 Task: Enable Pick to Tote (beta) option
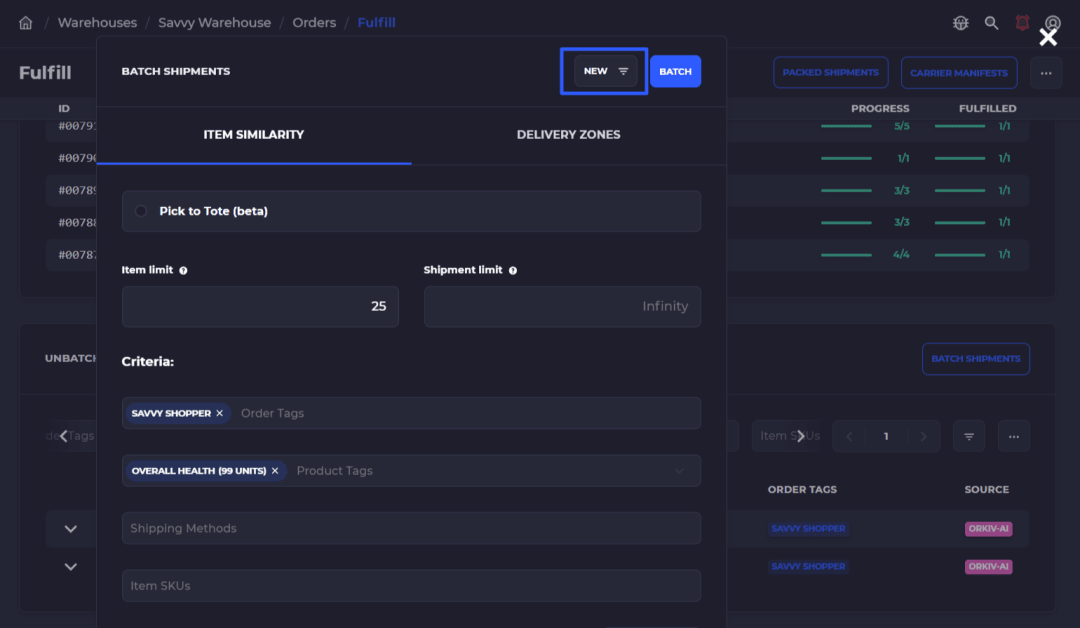click(x=141, y=211)
